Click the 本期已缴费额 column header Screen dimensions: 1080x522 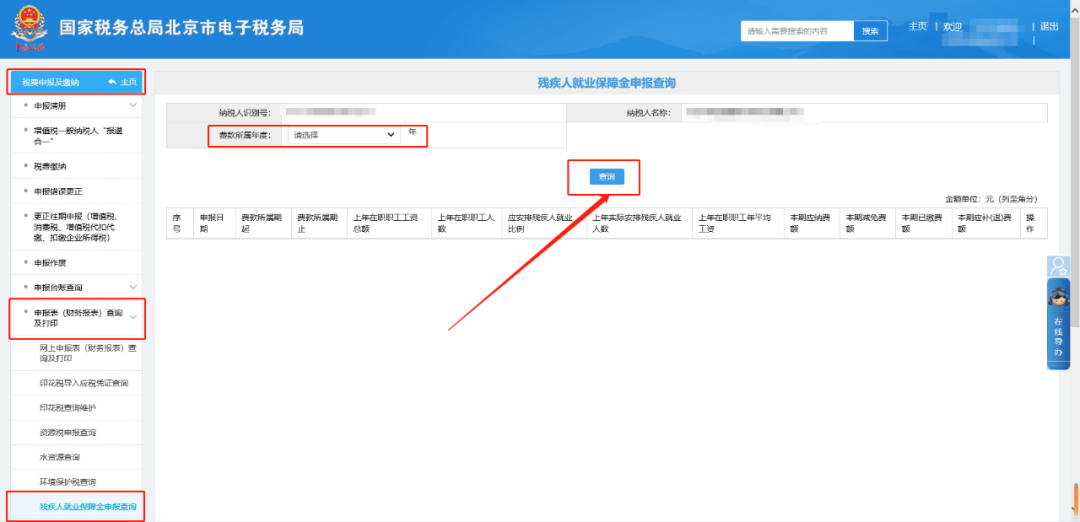pyautogui.click(x=922, y=223)
